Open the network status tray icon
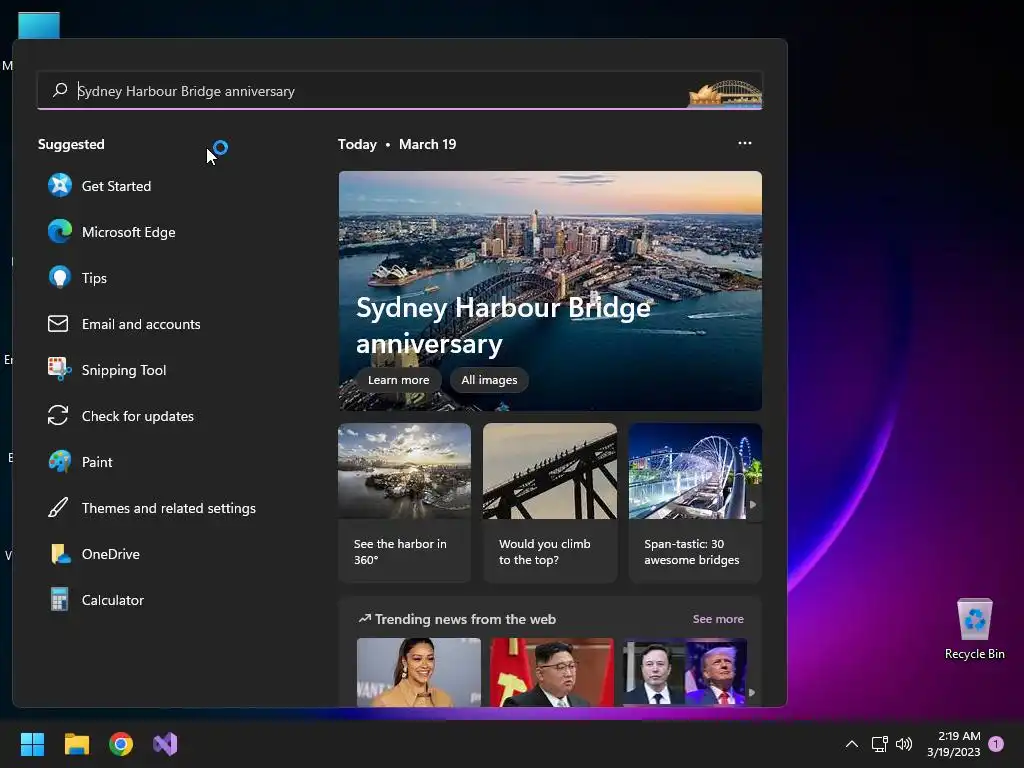 point(879,744)
